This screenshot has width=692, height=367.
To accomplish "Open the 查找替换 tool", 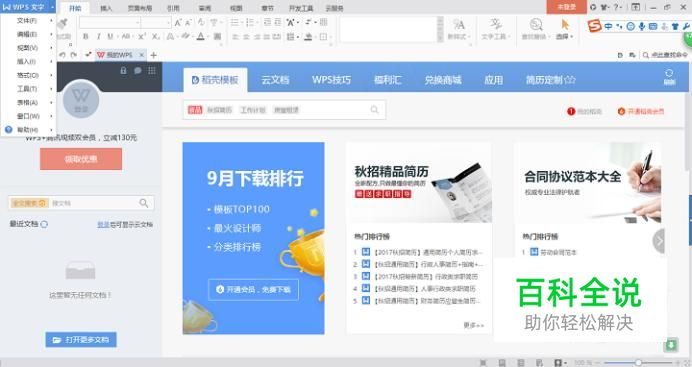I will (535, 29).
